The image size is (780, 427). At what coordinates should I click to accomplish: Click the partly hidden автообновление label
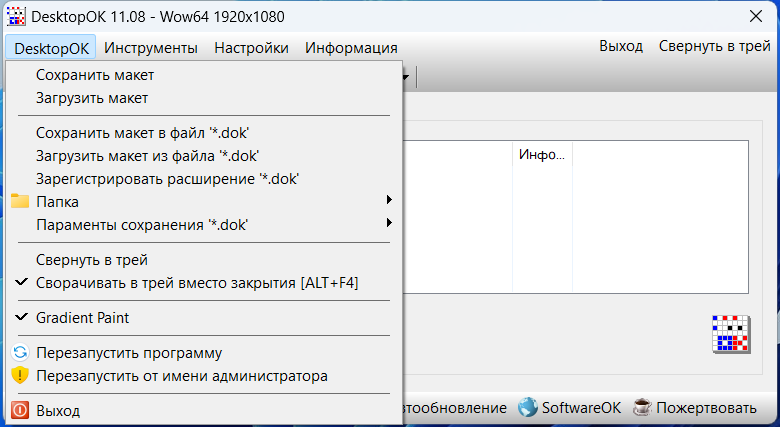click(455, 408)
